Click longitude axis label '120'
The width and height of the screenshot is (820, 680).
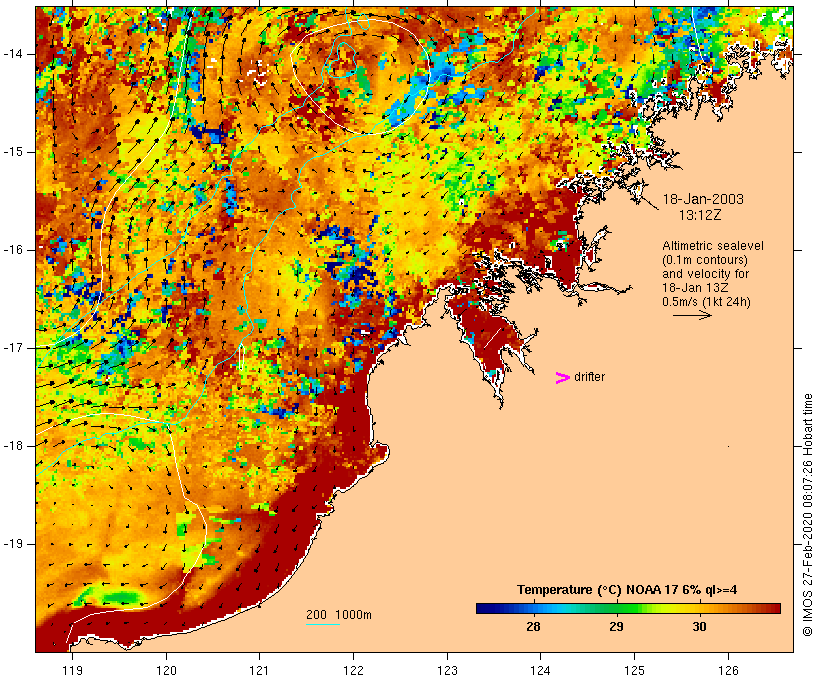tap(166, 671)
